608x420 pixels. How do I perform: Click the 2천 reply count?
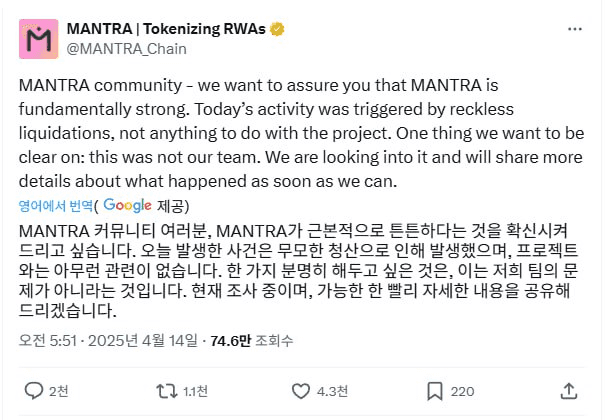(x=59, y=390)
